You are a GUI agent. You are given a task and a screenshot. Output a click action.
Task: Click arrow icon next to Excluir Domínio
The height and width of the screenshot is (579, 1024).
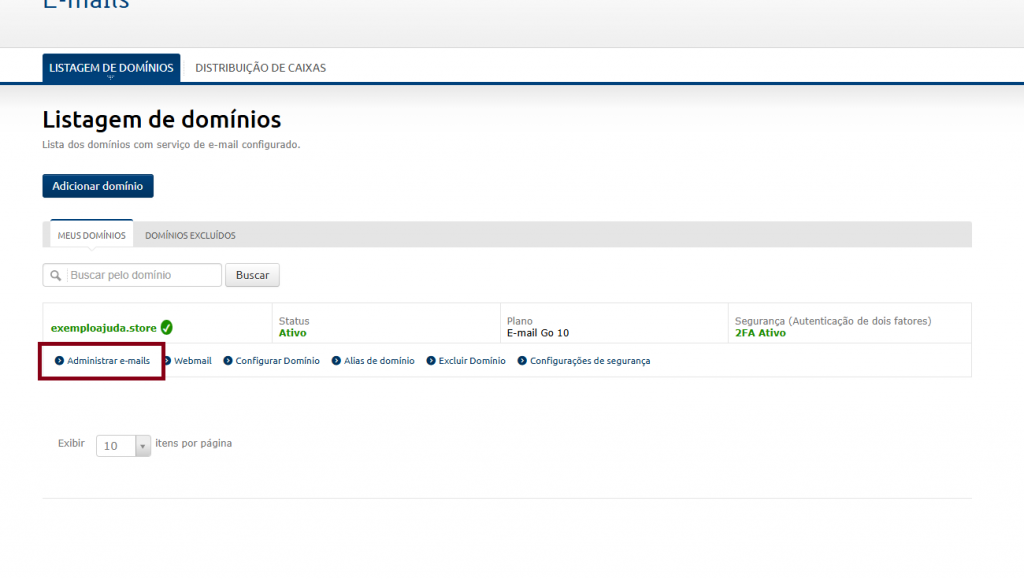tap(431, 360)
